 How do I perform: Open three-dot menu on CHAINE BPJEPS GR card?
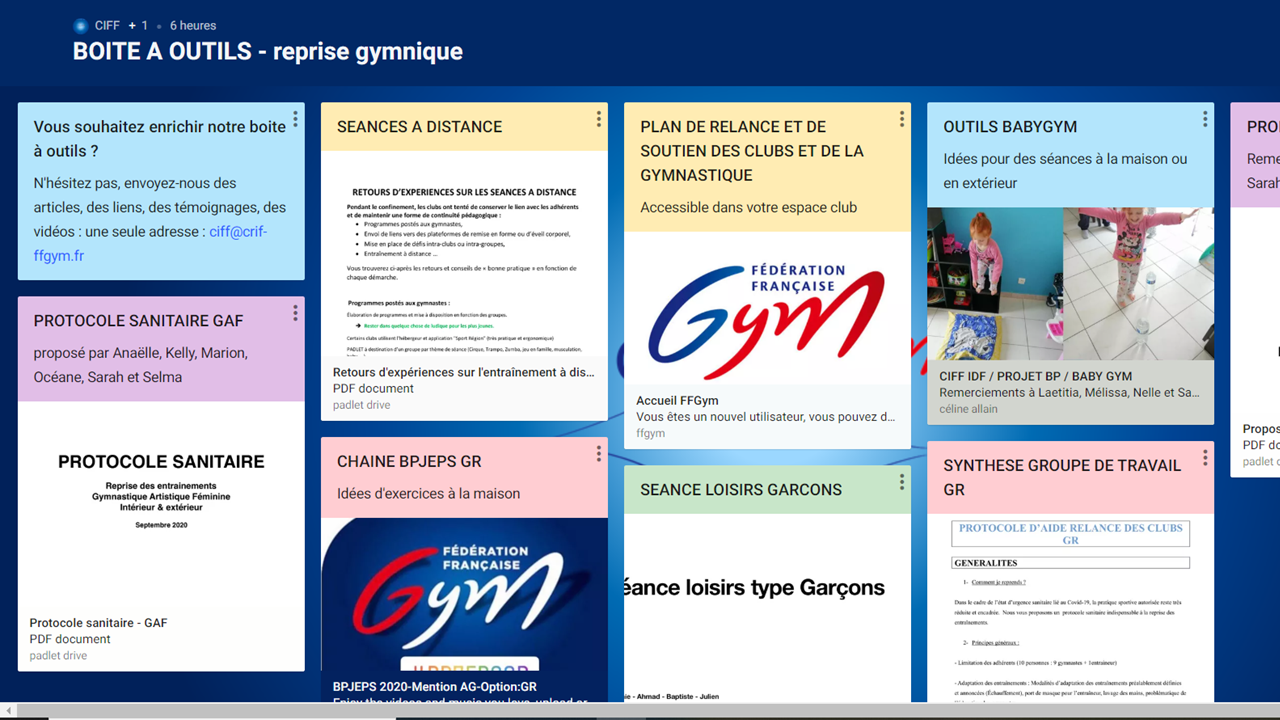(599, 454)
